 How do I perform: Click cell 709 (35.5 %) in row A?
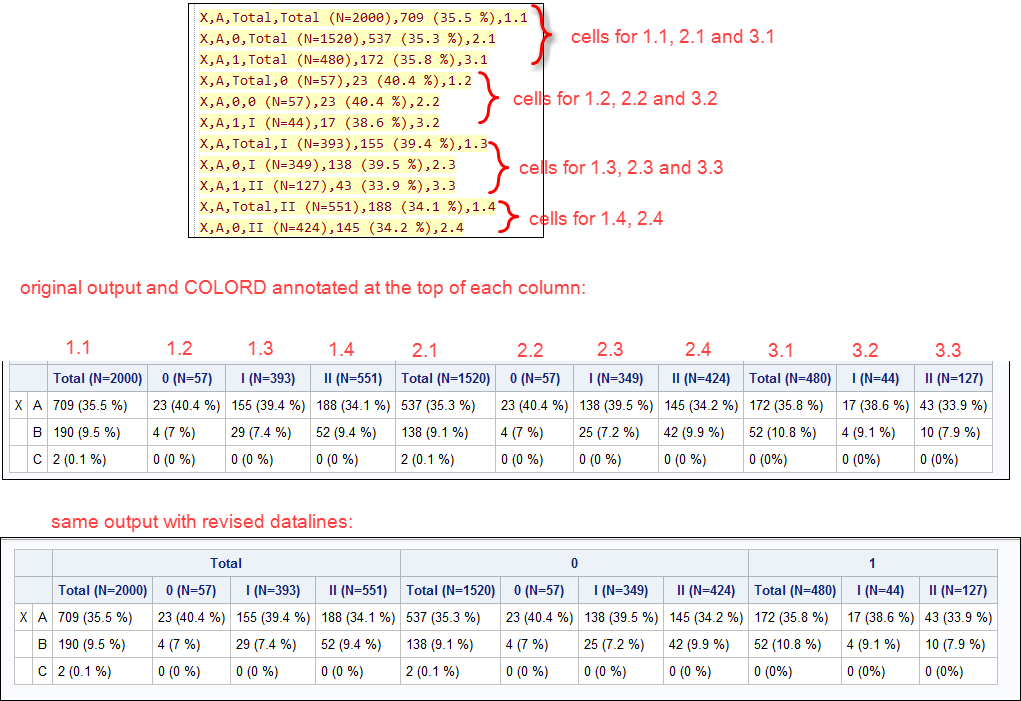(92, 405)
